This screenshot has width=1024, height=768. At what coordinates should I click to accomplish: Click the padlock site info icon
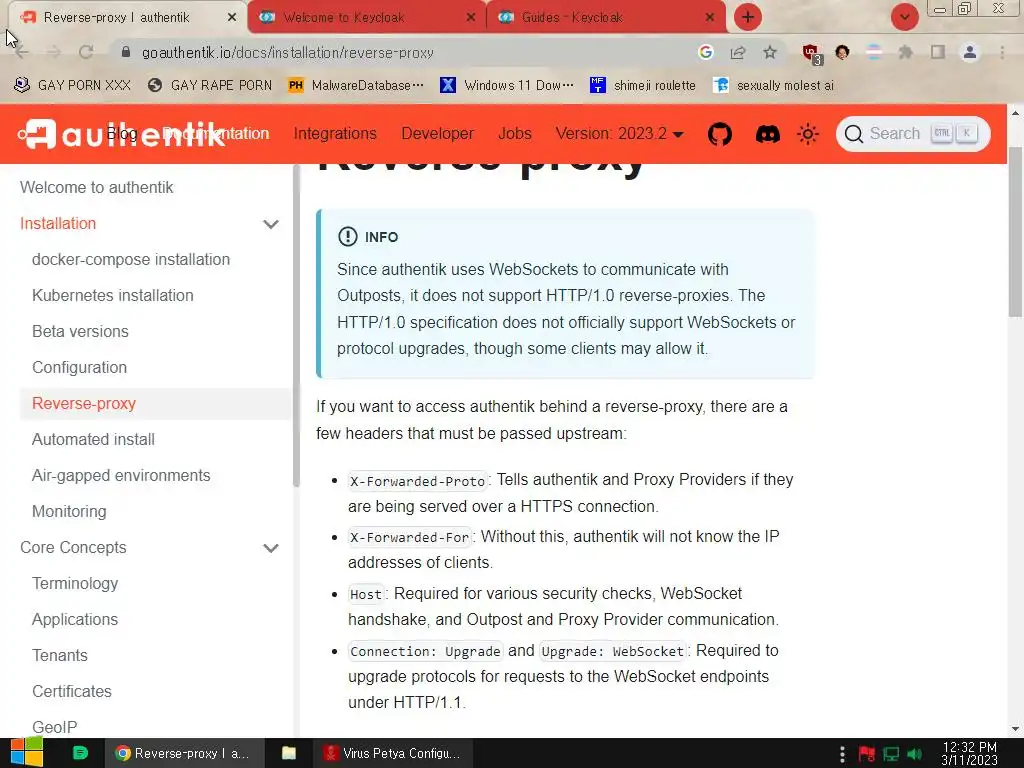[126, 52]
